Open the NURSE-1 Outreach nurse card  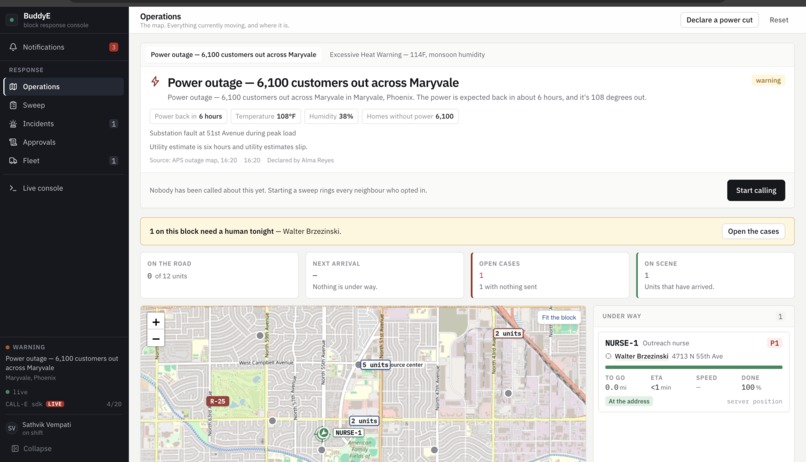pyautogui.click(x=693, y=373)
